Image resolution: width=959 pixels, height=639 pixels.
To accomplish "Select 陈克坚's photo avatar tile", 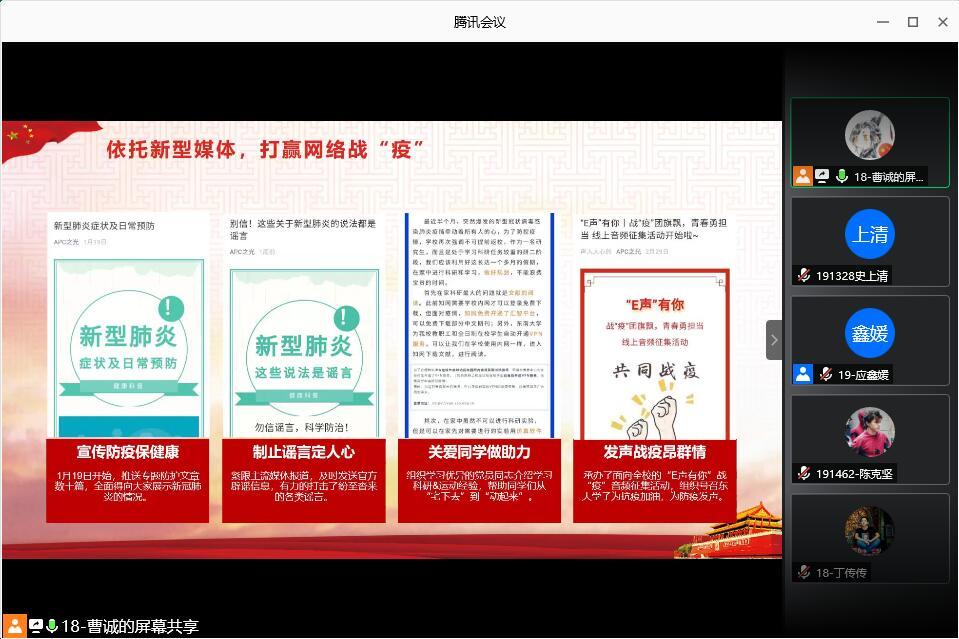I will point(869,432).
